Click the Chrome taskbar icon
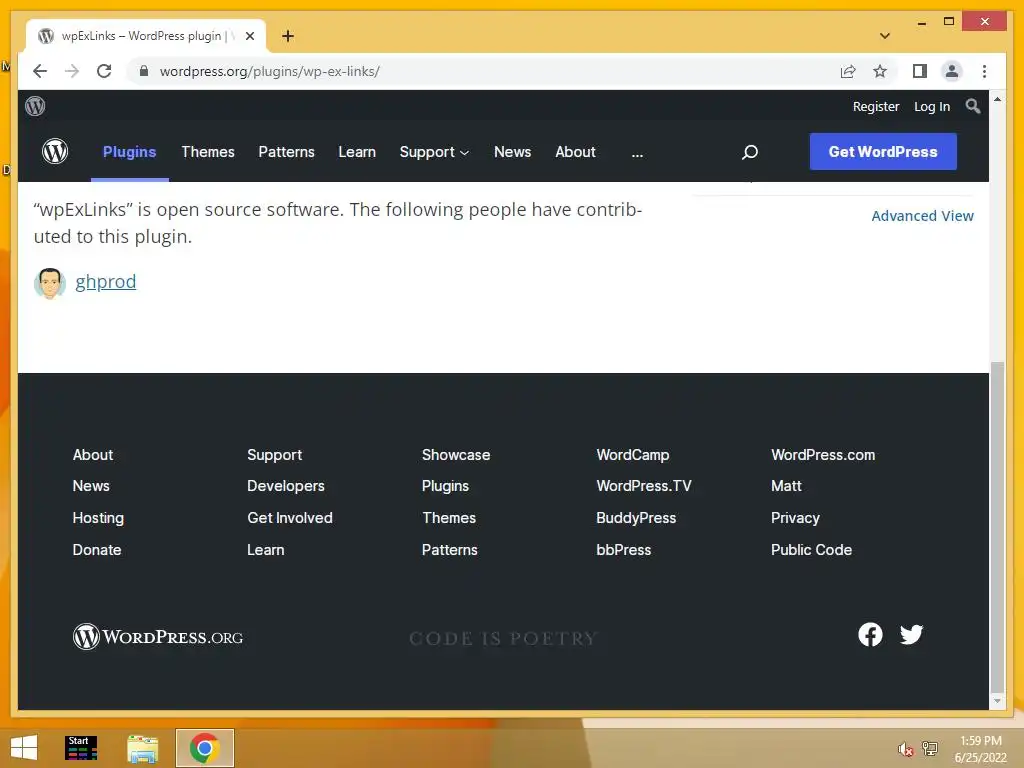 (x=204, y=748)
